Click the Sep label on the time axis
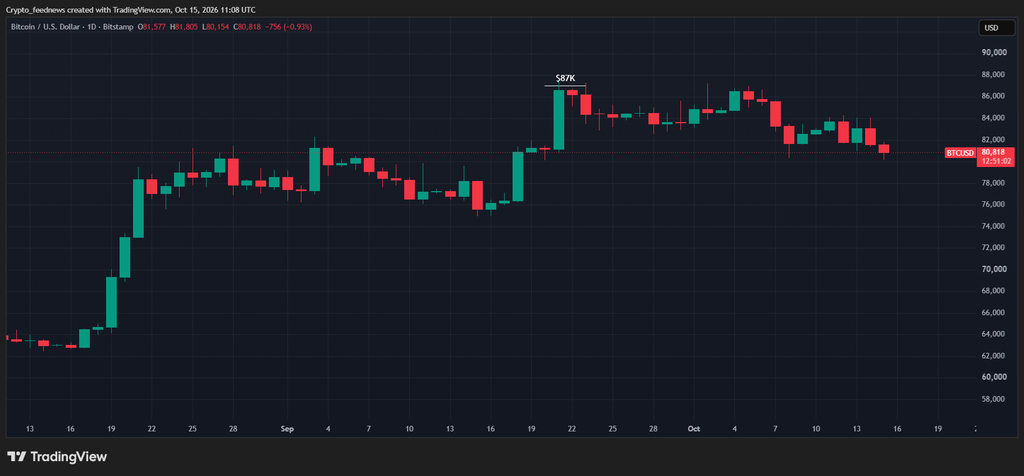The image size is (1024, 476). [x=287, y=429]
